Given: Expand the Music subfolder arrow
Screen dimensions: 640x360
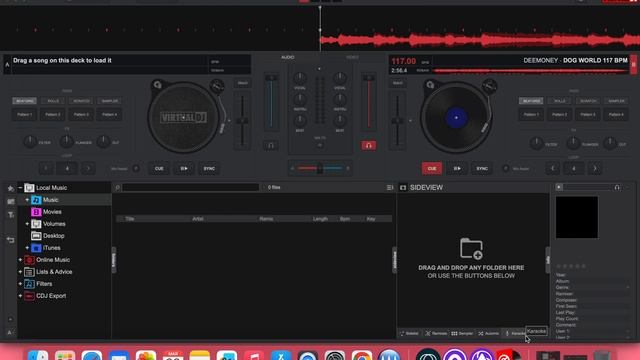Looking at the screenshot, I should tap(27, 200).
